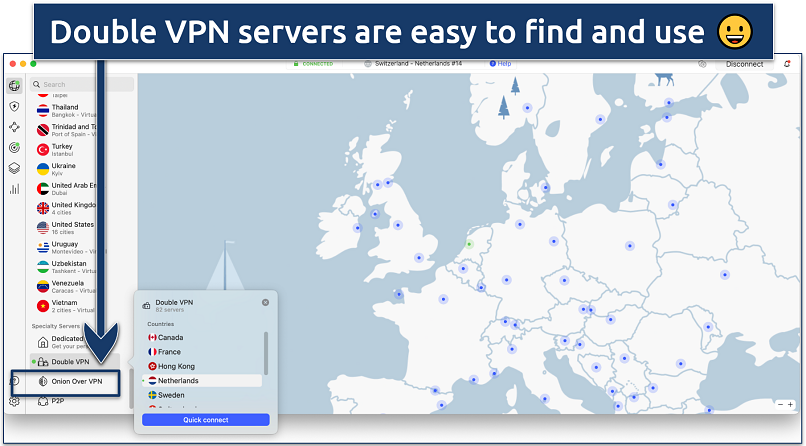Open the shield Threat Protection icon
Screen dimensions: 806x446
coord(14,106)
